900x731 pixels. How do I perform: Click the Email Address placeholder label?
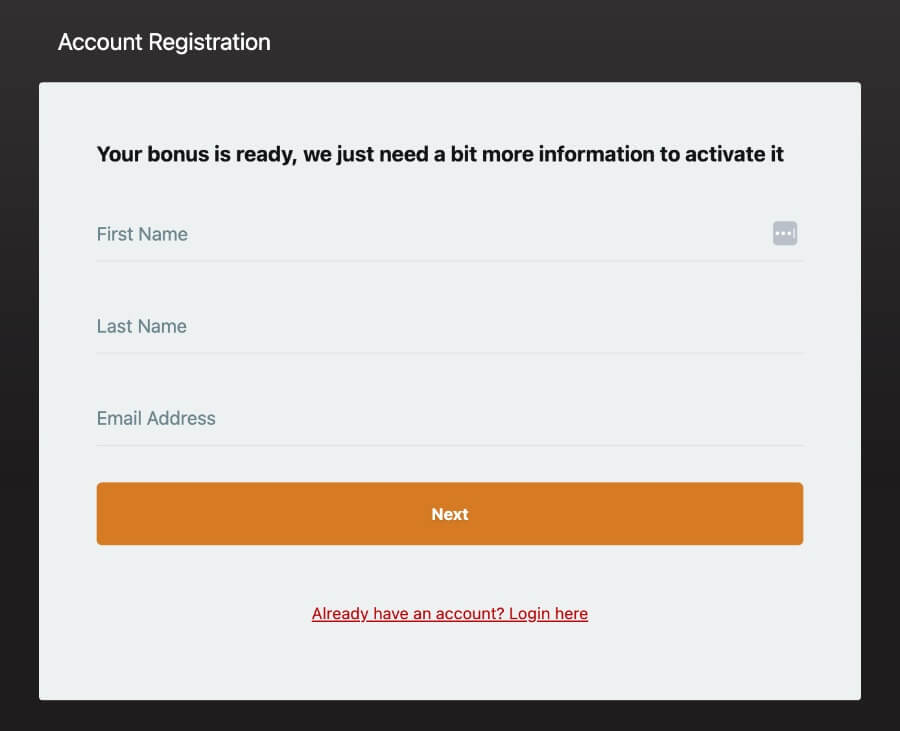tap(156, 418)
